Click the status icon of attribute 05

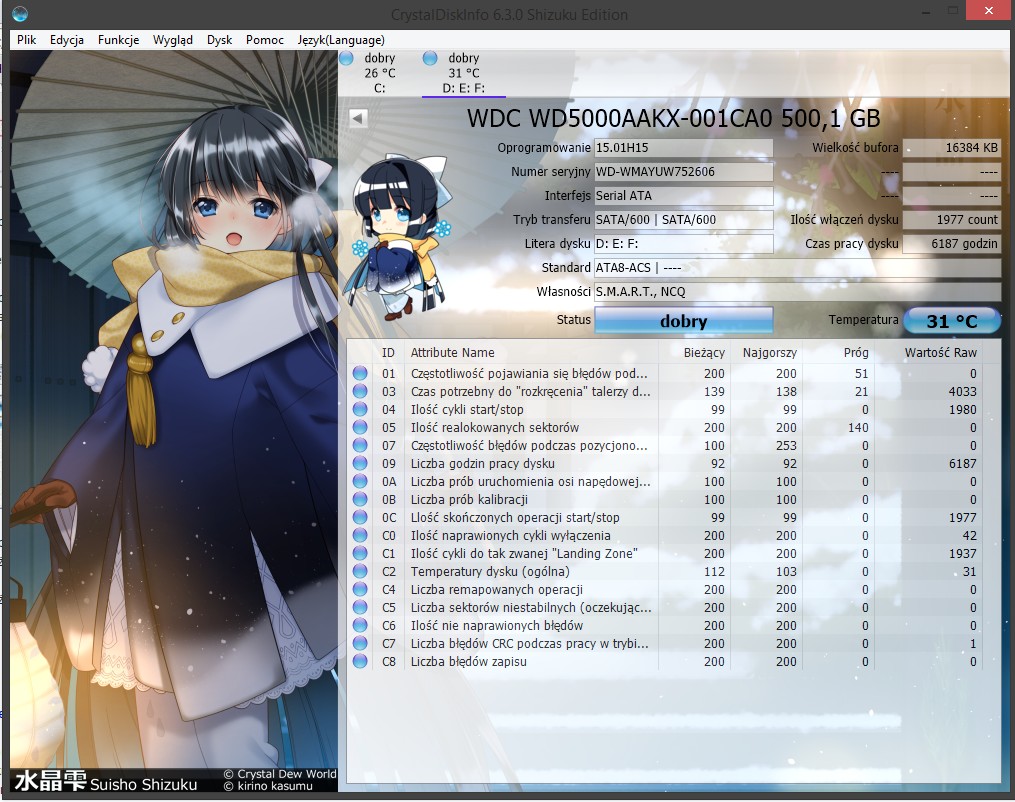(360, 427)
